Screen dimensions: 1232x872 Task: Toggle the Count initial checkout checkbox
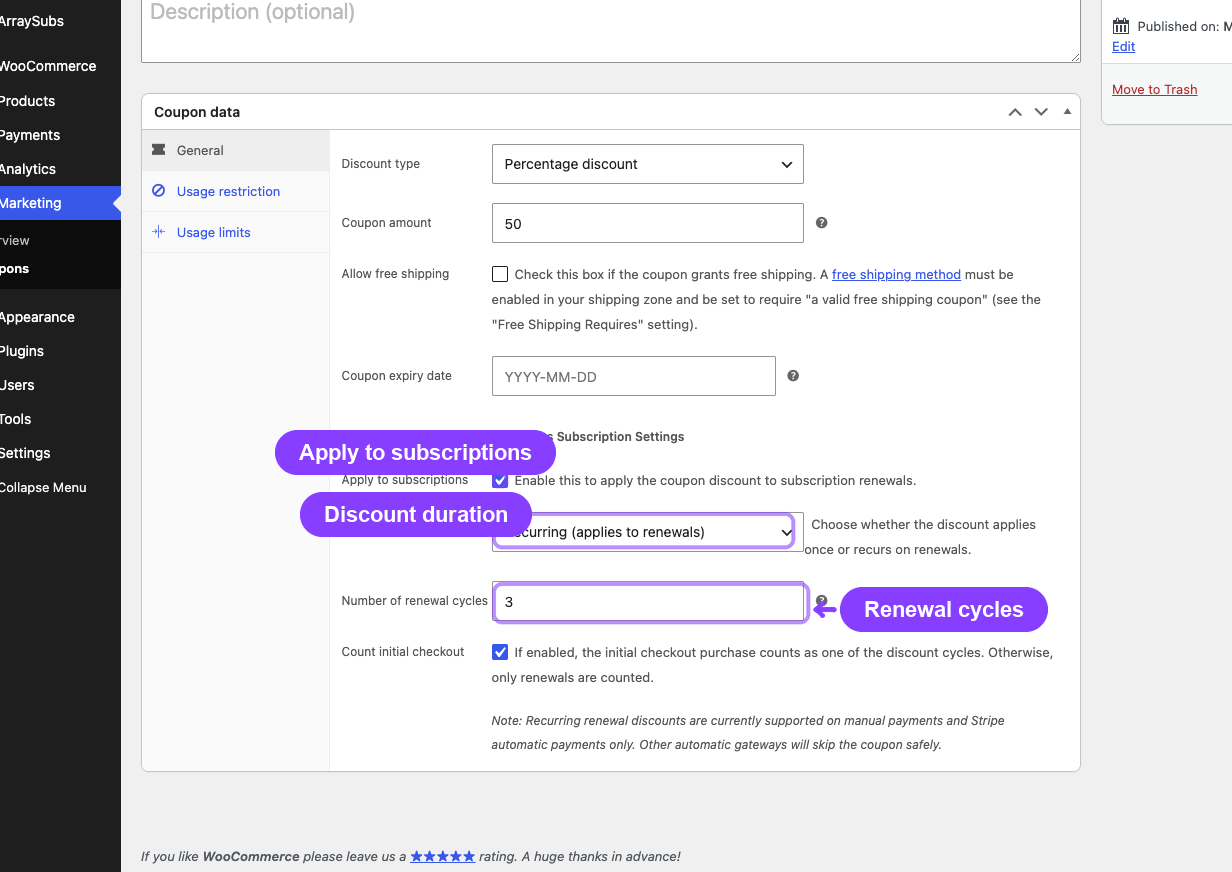[x=500, y=652]
